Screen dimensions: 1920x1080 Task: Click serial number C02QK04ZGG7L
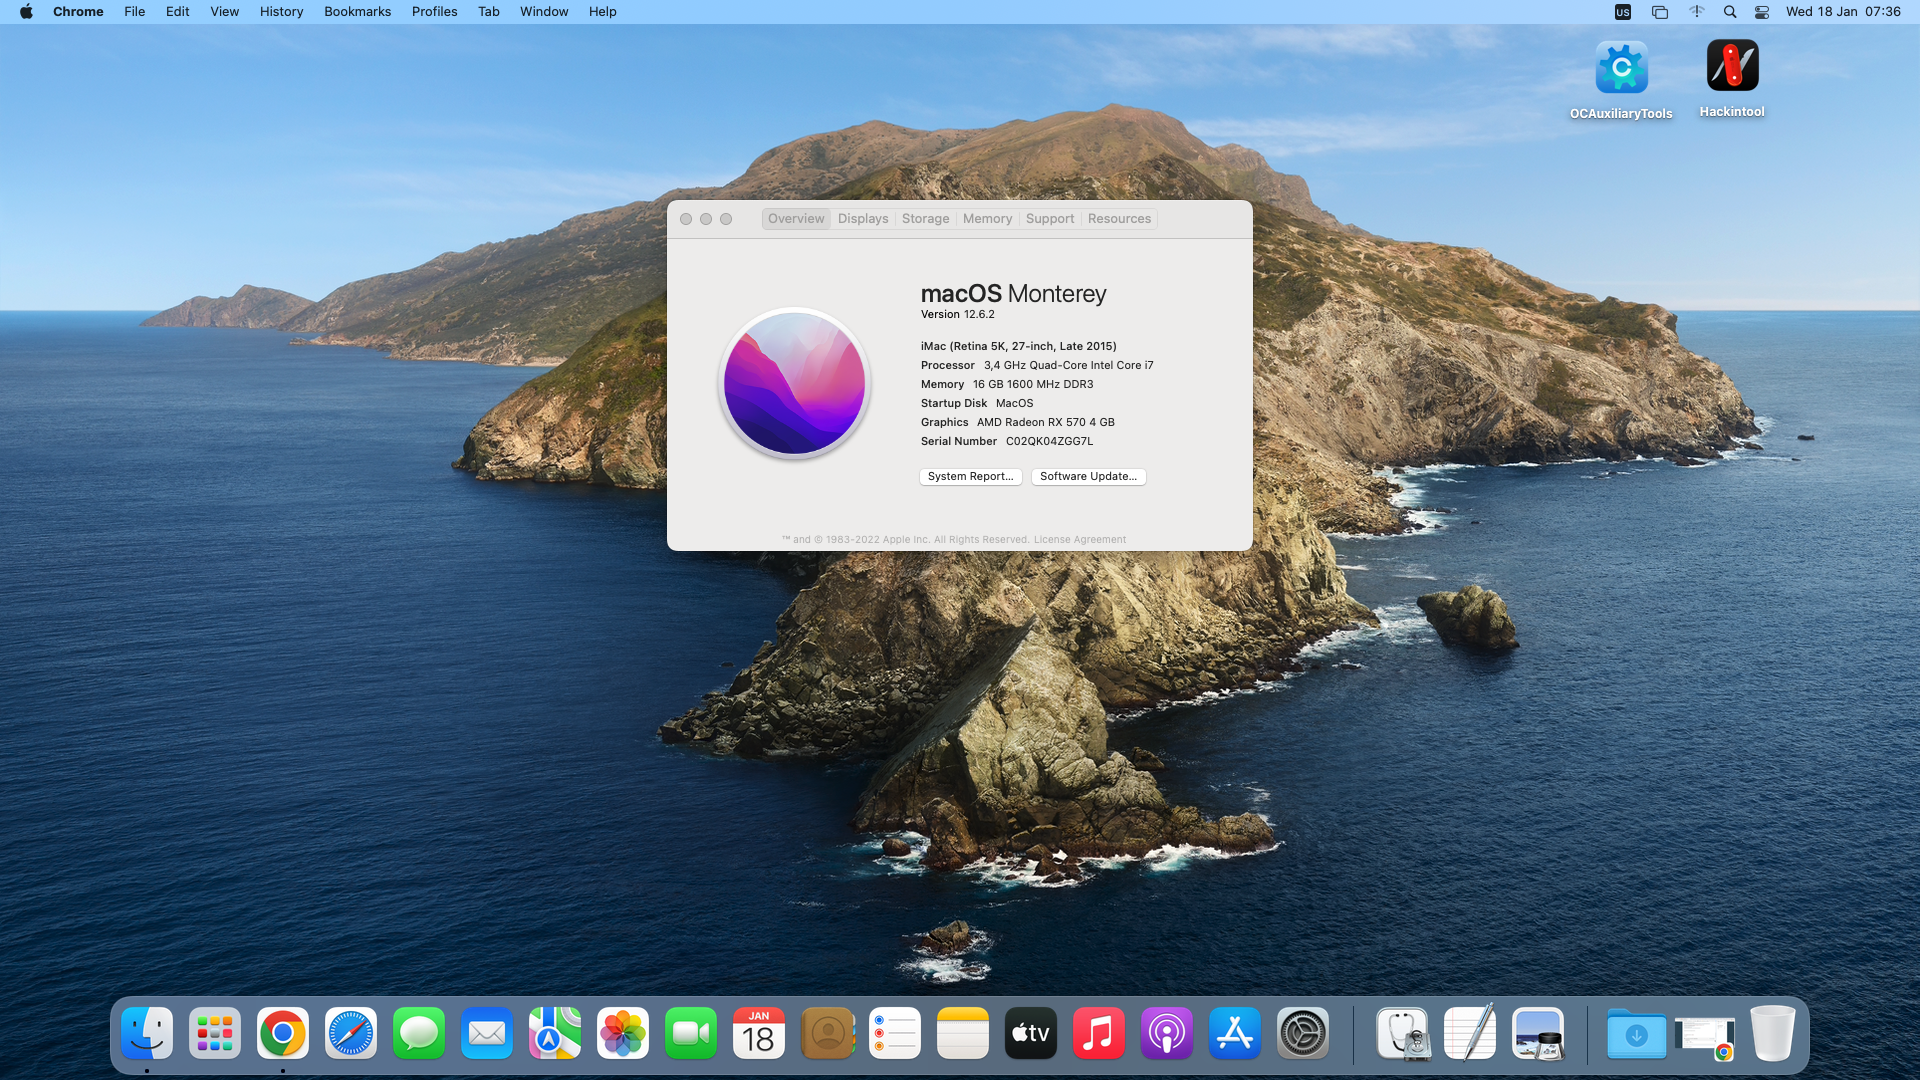(x=1049, y=442)
